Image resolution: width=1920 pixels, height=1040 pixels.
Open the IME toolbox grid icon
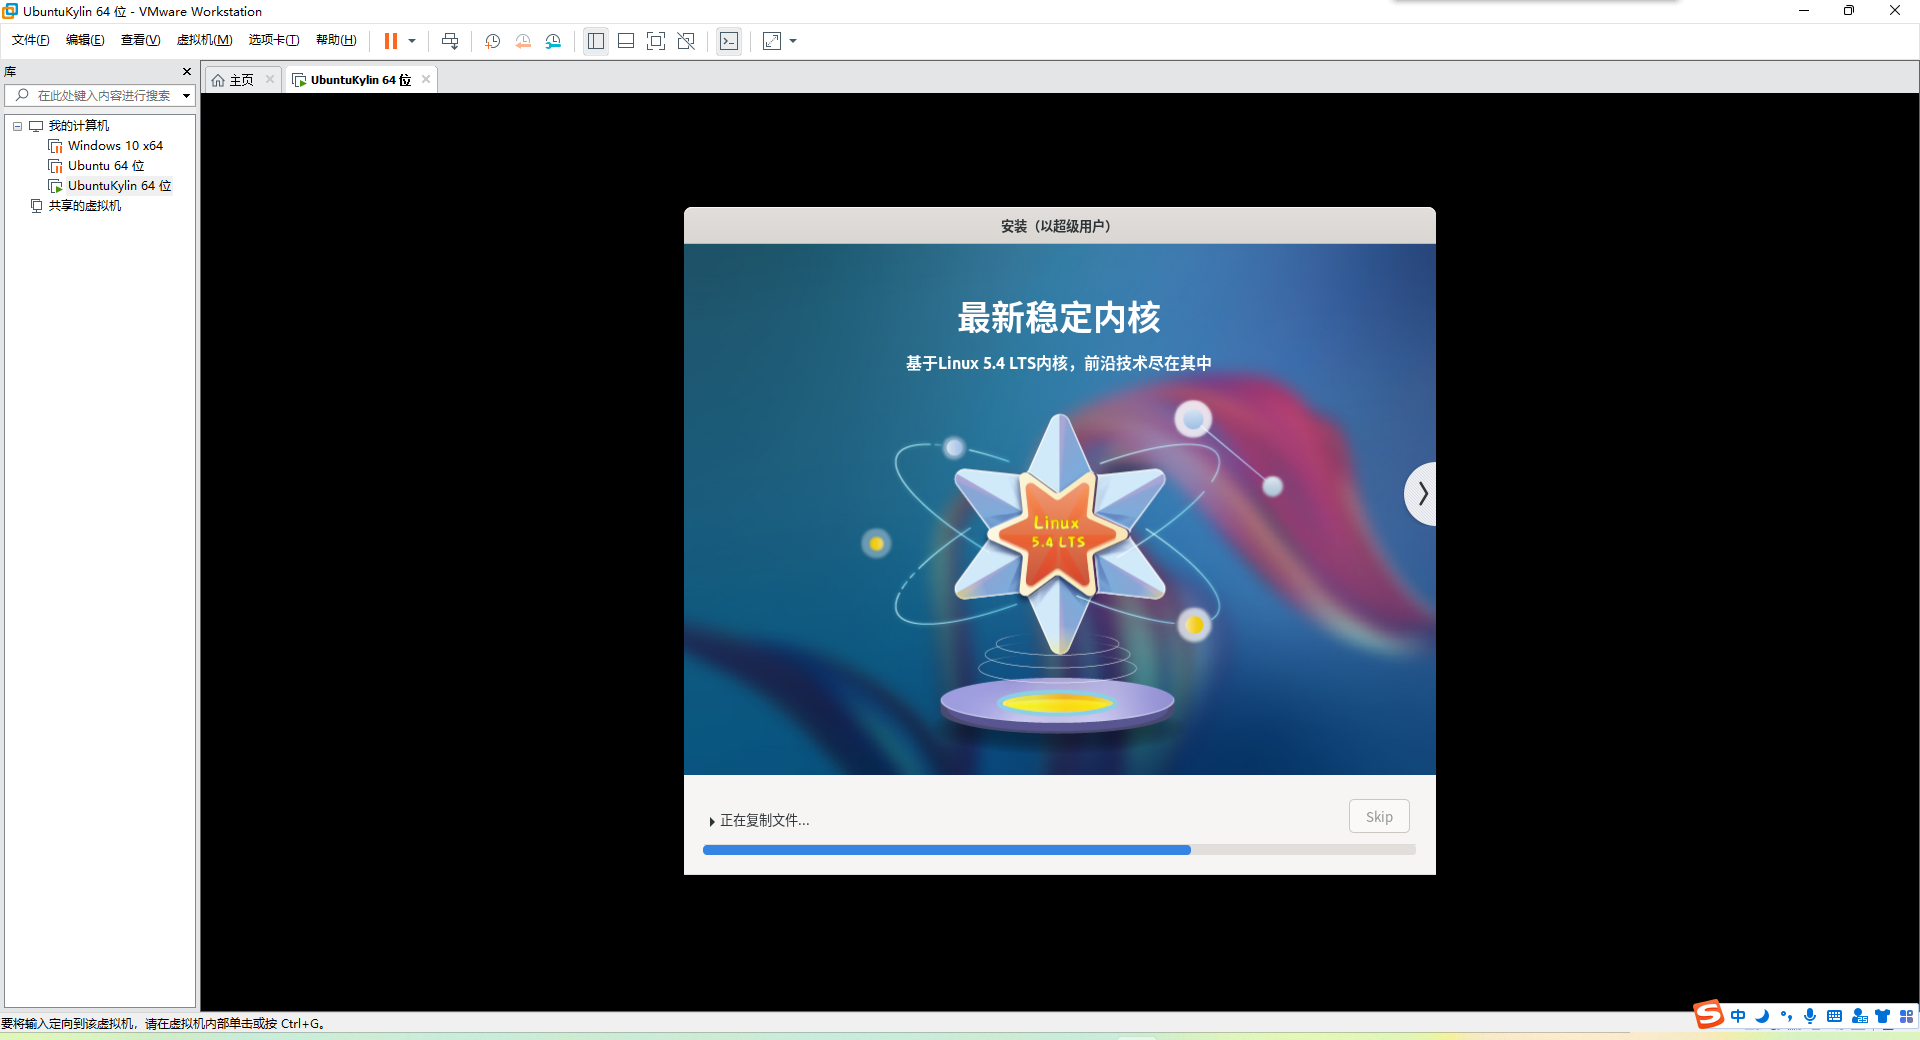[1906, 1016]
